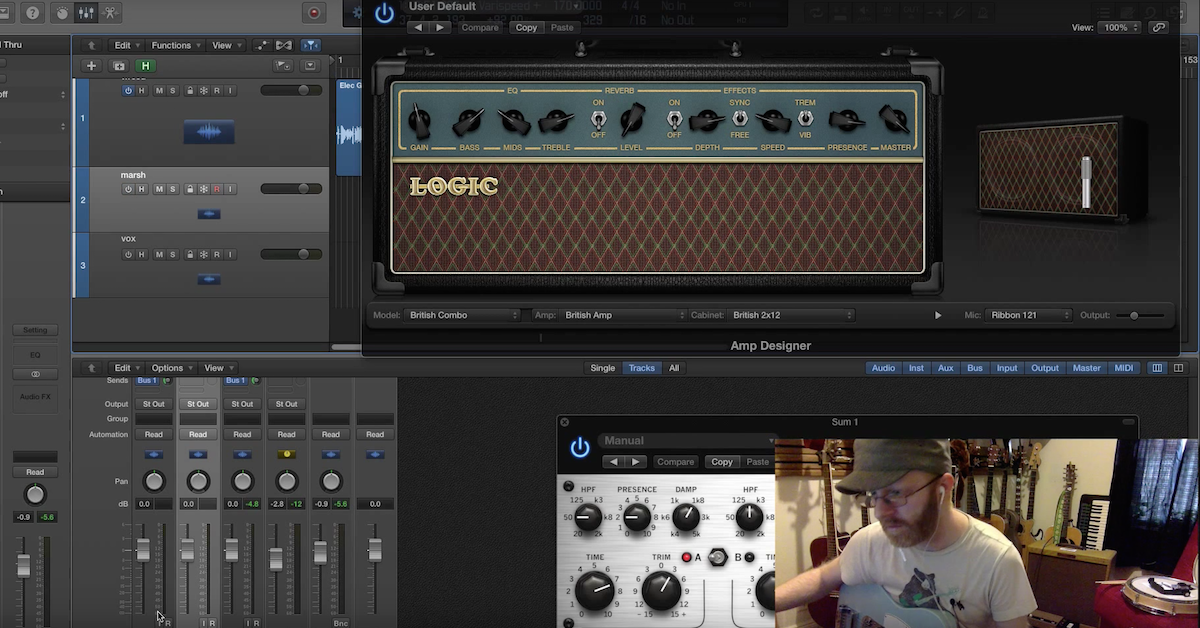Disable record on marsh track
Viewport: 1200px width, 628px height.
point(216,189)
